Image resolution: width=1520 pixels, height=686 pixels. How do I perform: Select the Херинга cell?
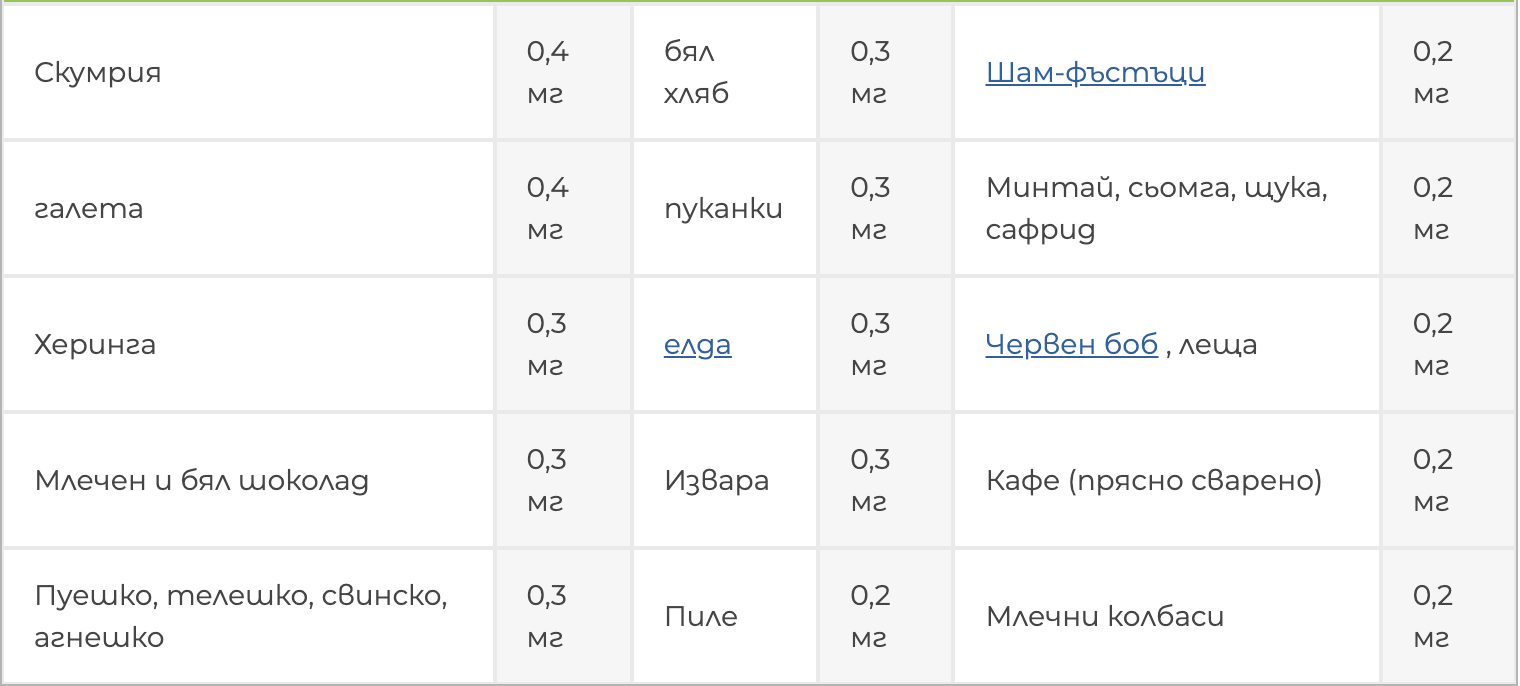pos(95,345)
